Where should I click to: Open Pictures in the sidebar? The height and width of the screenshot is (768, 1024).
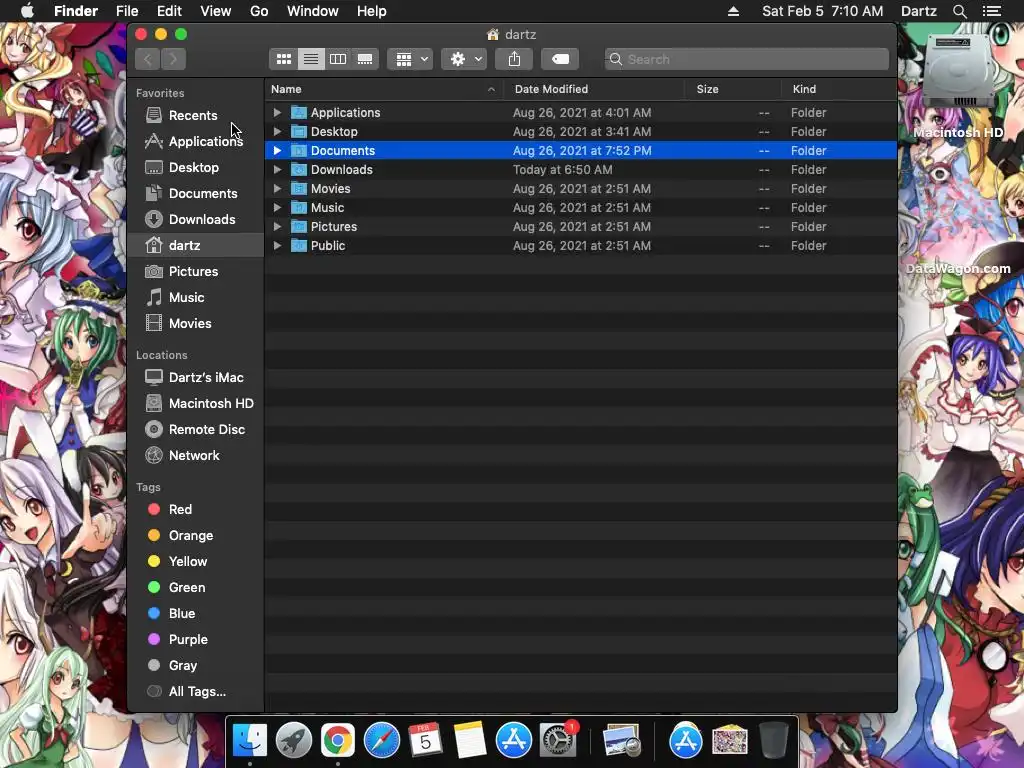click(x=195, y=271)
